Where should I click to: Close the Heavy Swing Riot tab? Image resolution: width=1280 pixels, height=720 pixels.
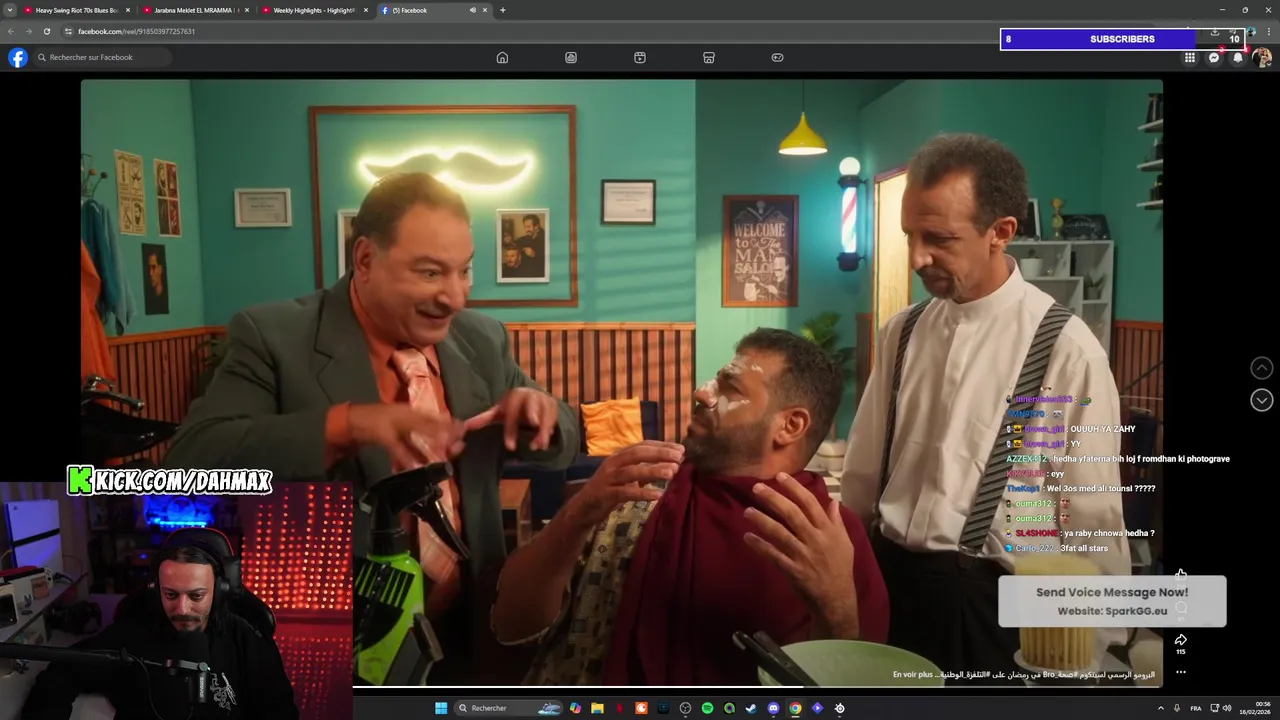127,10
